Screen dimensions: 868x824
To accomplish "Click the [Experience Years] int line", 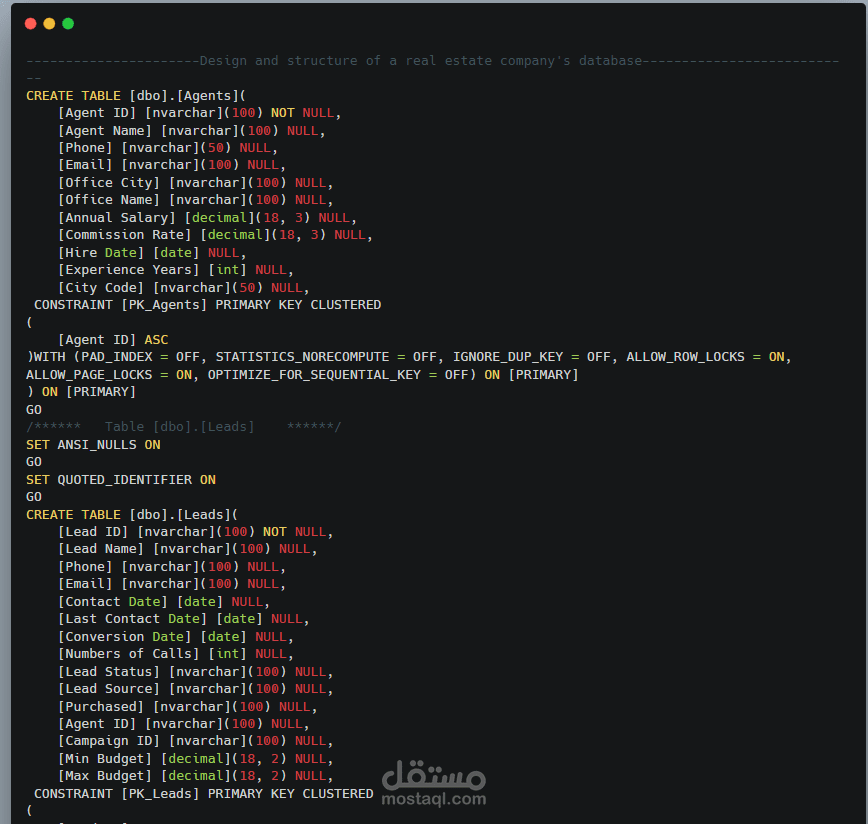I will [175, 270].
